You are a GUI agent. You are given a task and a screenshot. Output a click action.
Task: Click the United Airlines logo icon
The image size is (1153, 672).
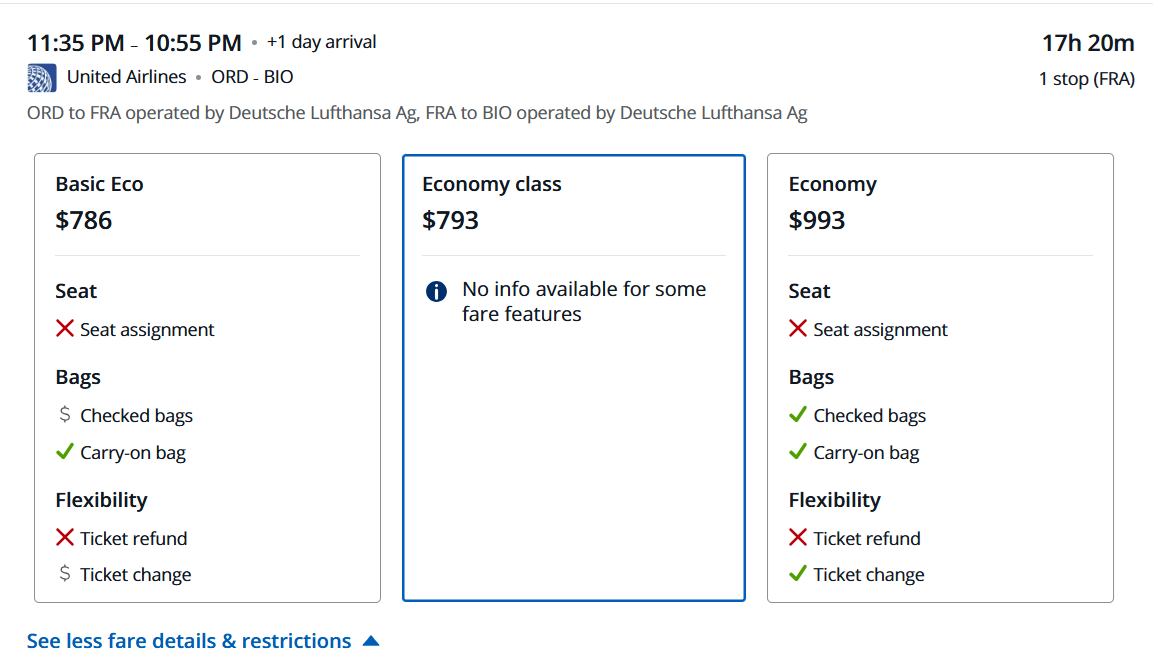point(42,77)
